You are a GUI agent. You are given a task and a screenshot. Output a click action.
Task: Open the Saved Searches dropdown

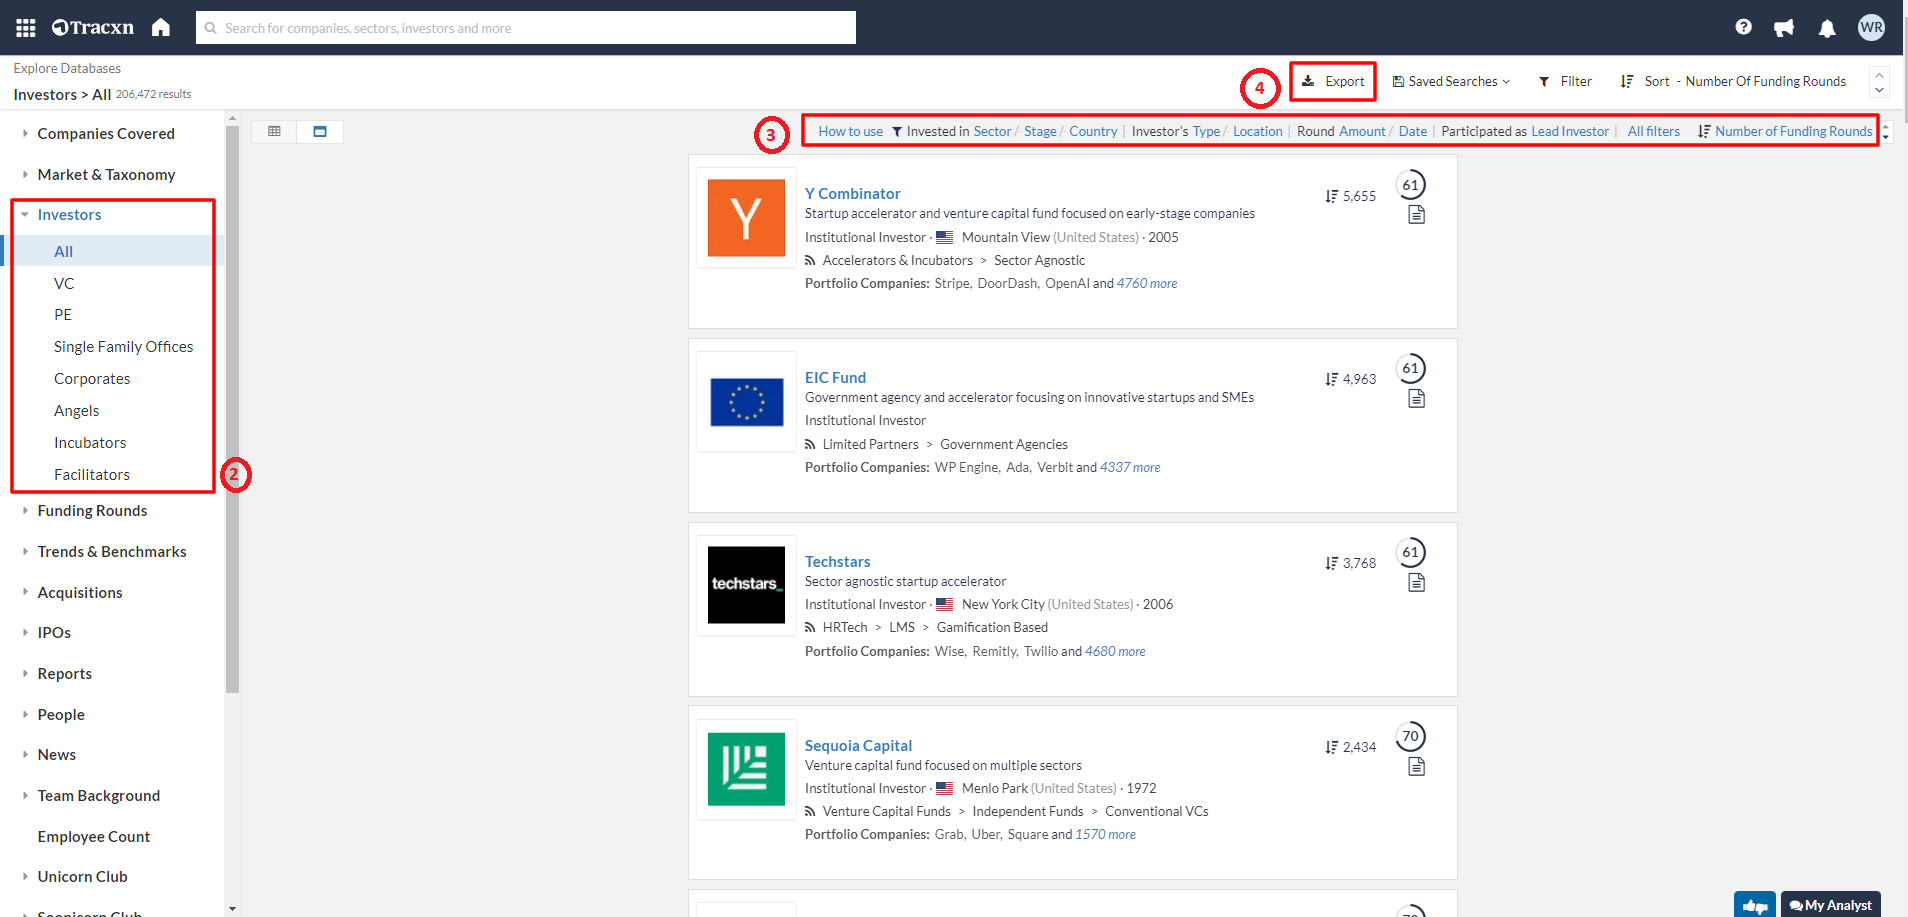tap(1452, 81)
